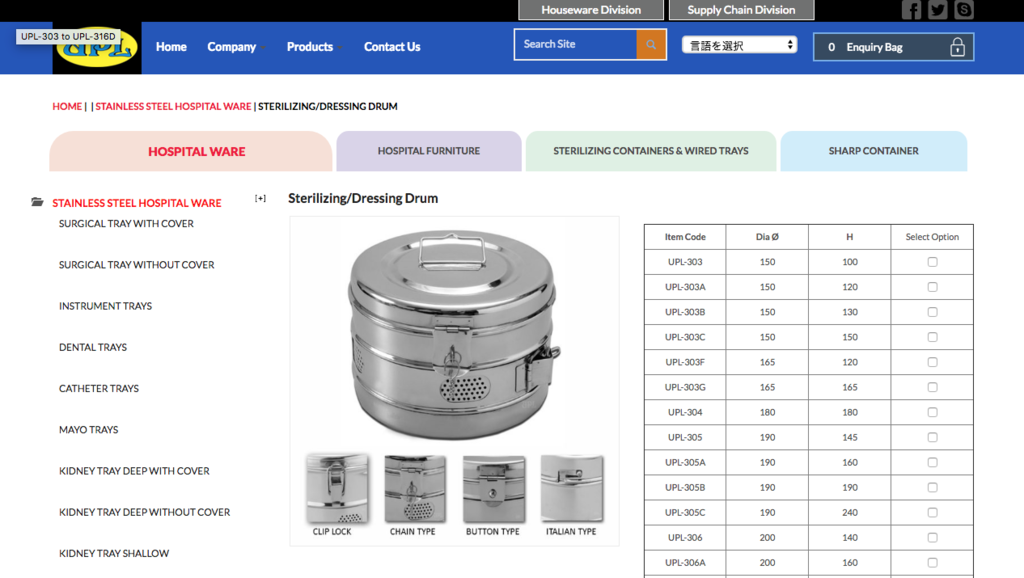This screenshot has width=1024, height=578.
Task: Switch to the Hospital Ware tab
Action: (191, 151)
